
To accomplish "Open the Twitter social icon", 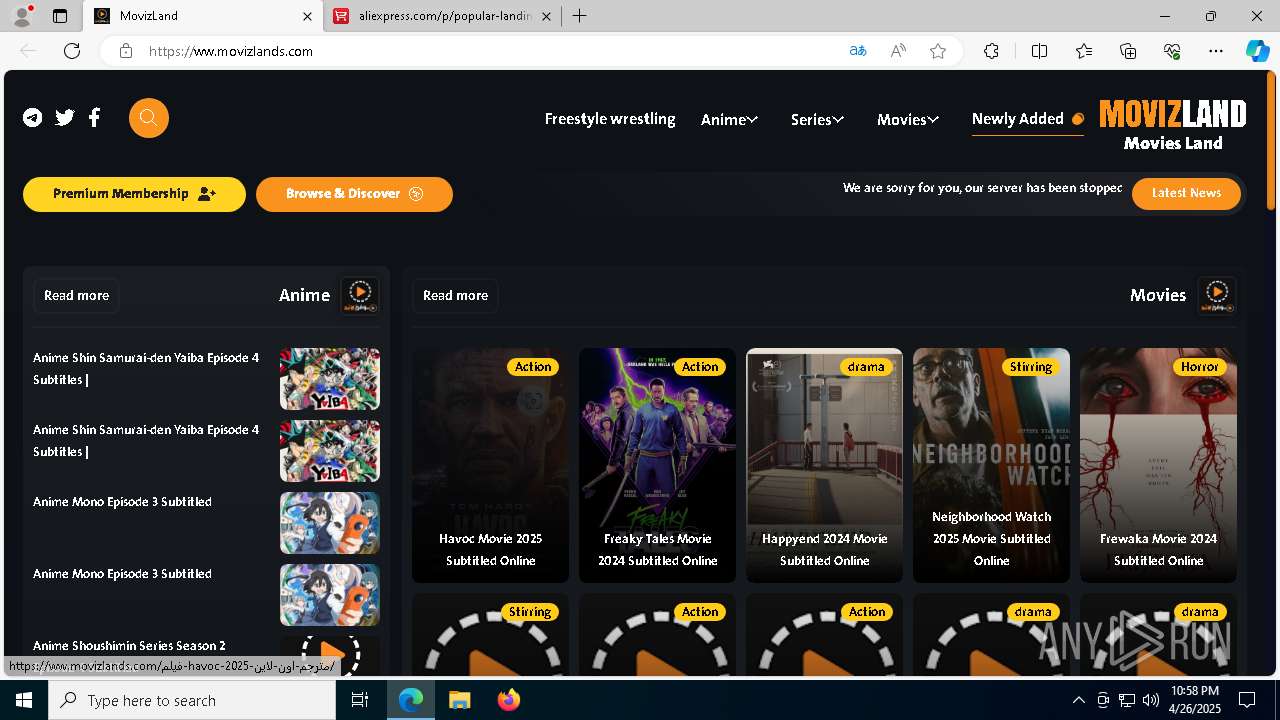I will [65, 118].
